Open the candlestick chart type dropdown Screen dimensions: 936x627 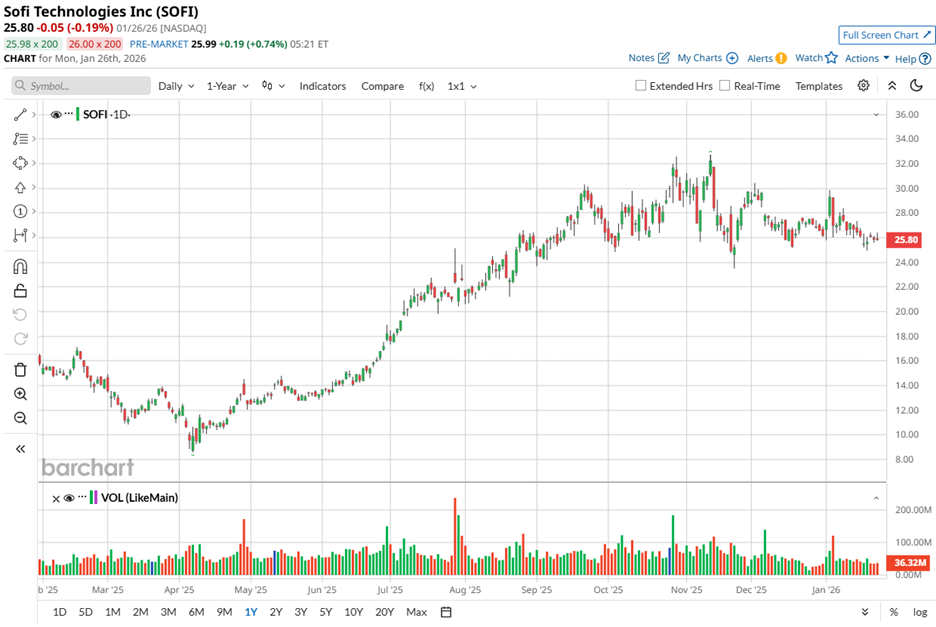pos(273,86)
